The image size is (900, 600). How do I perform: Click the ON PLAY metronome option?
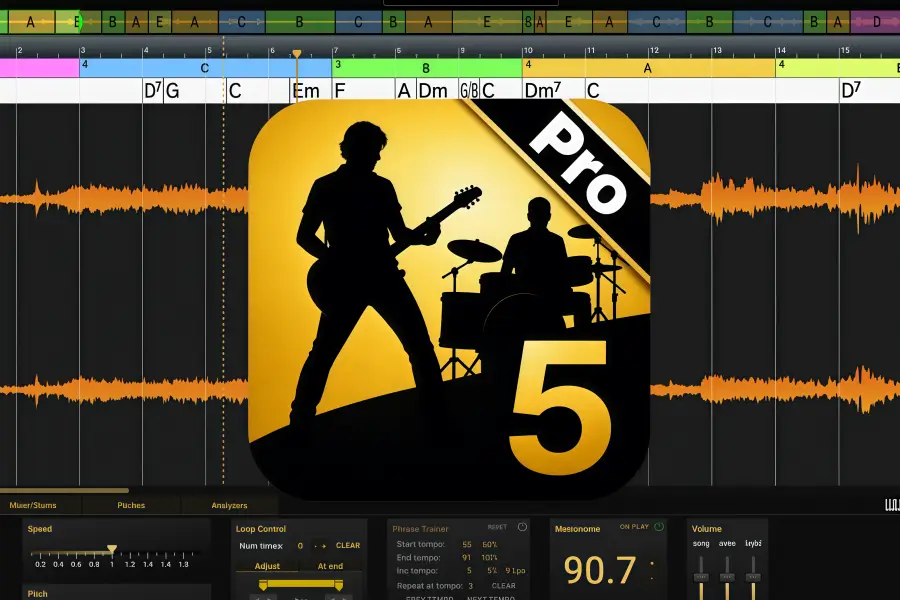point(634,527)
